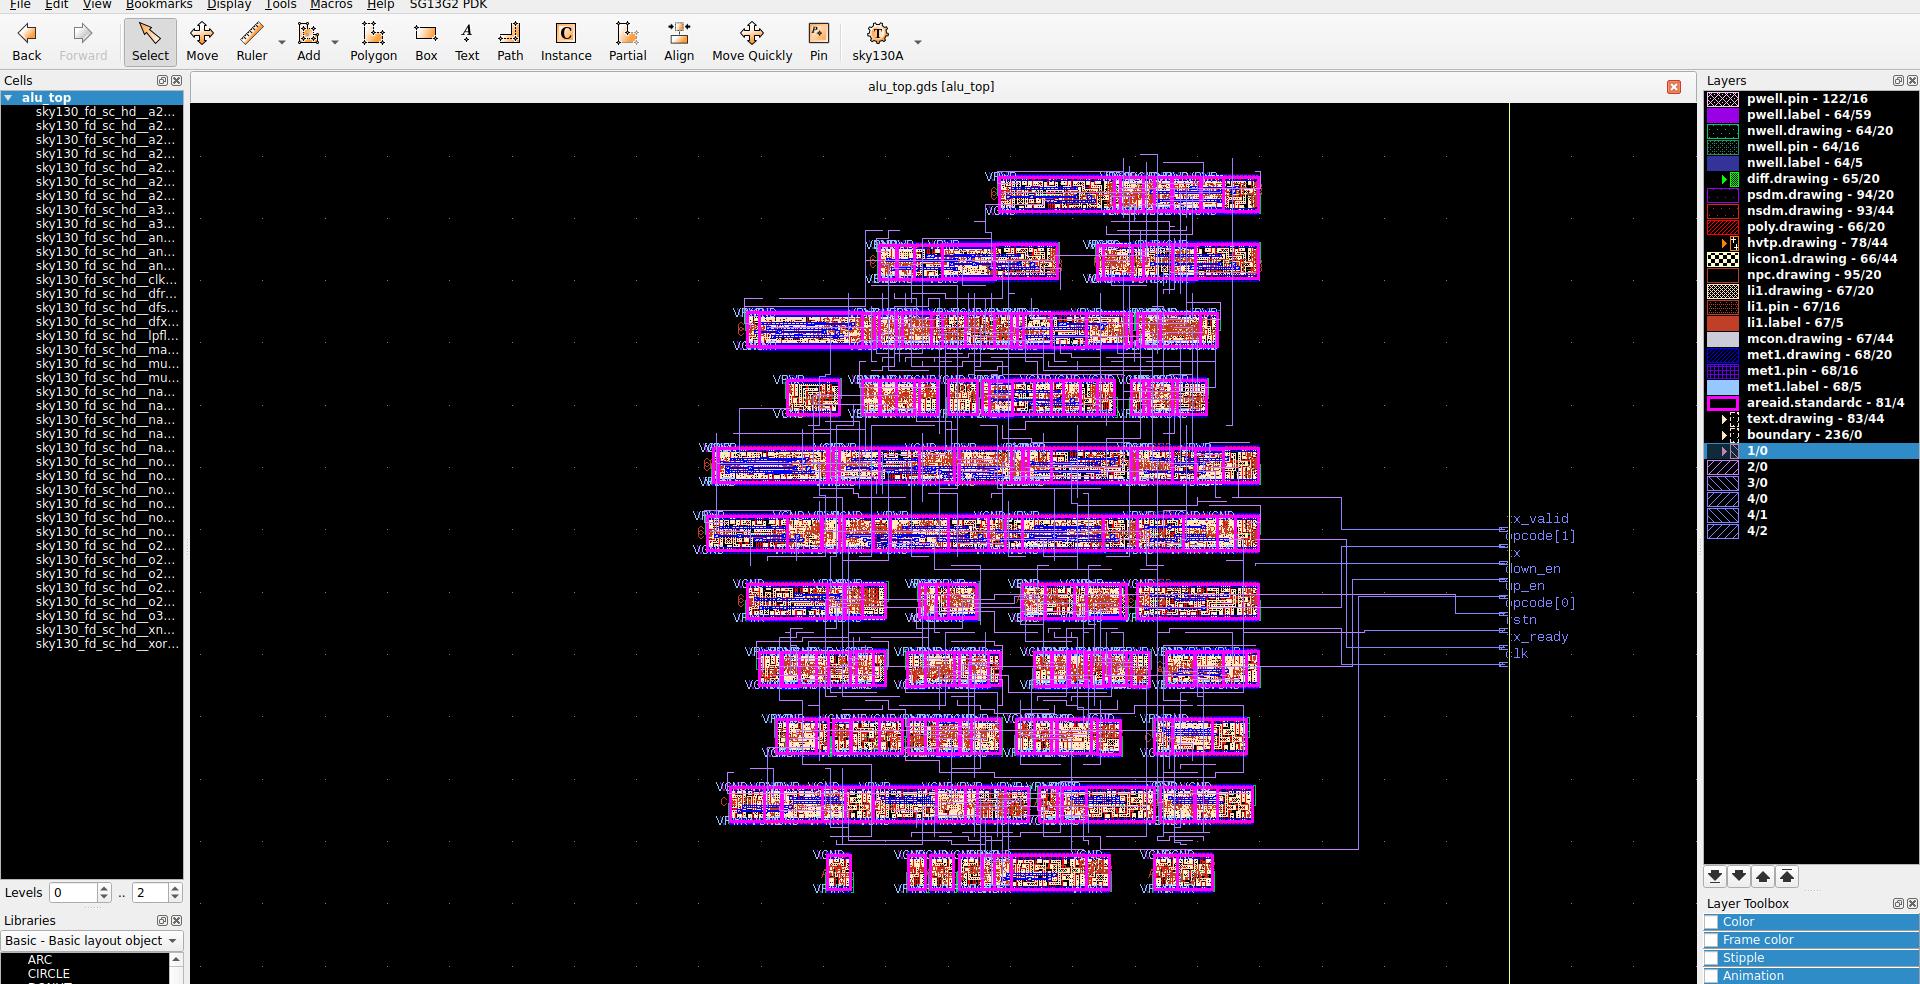Open the Macros menu
The width and height of the screenshot is (1920, 984).
coord(330,5)
